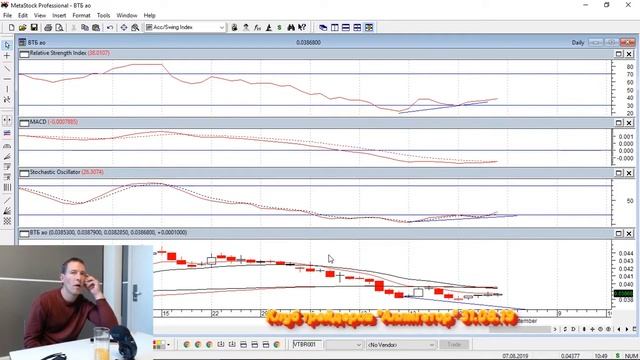The width and height of the screenshot is (640, 360).
Task: Click the color palette swatch icon
Action: tap(159, 345)
